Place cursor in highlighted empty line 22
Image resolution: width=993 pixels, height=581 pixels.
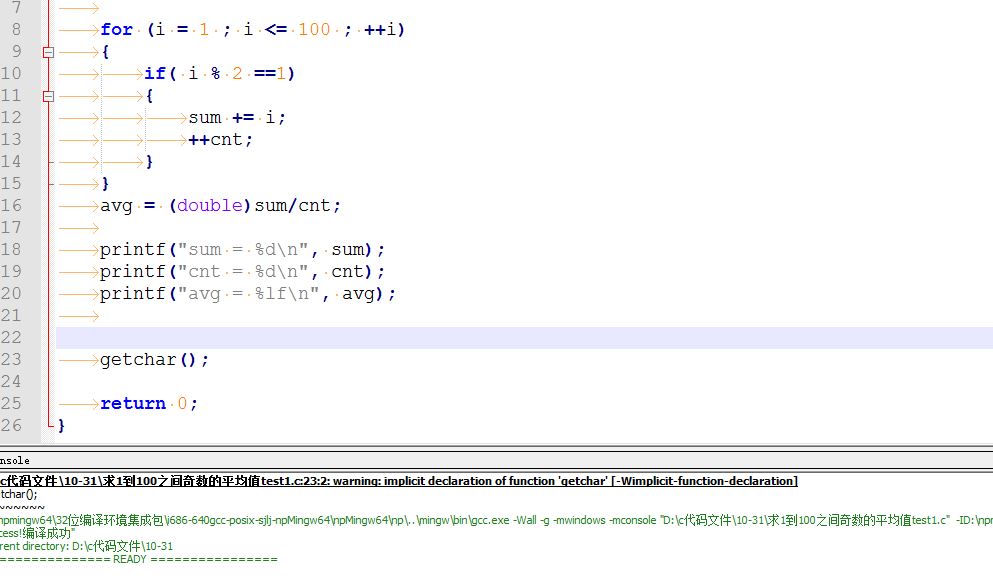[524, 338]
